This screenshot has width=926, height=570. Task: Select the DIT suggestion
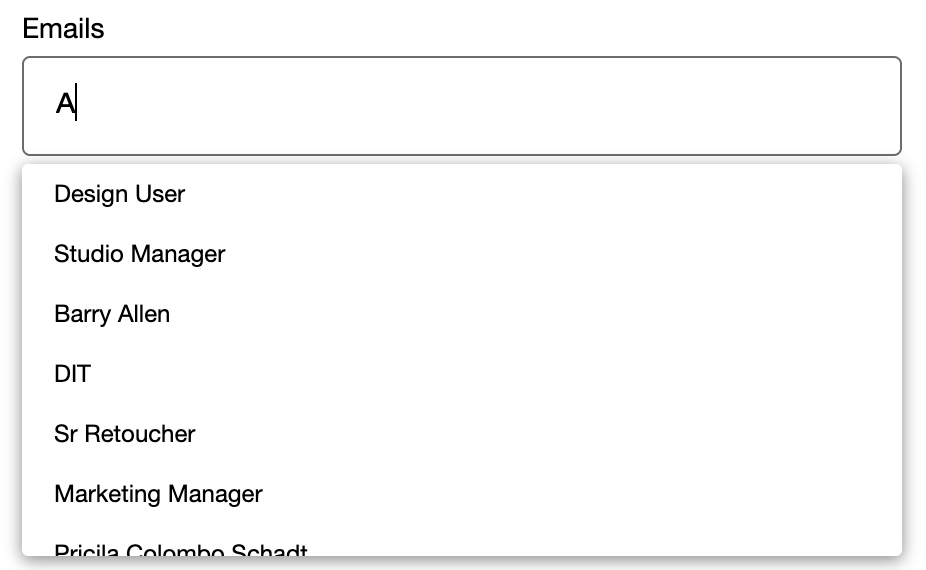coord(462,374)
